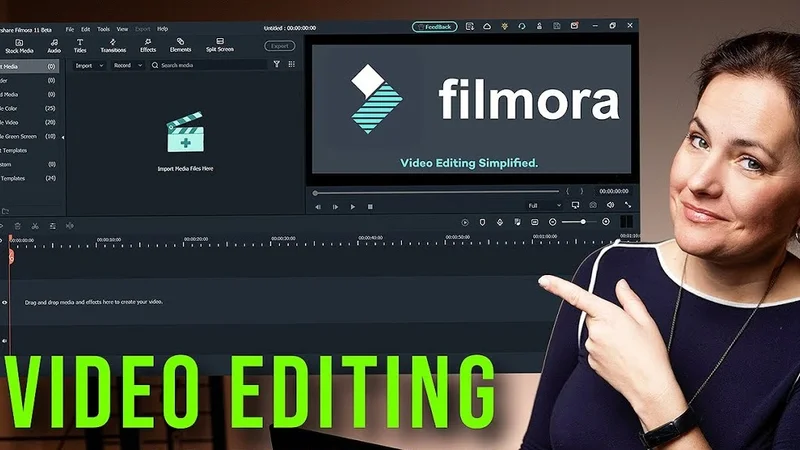
Task: Open the account profile icon
Action: click(539, 26)
